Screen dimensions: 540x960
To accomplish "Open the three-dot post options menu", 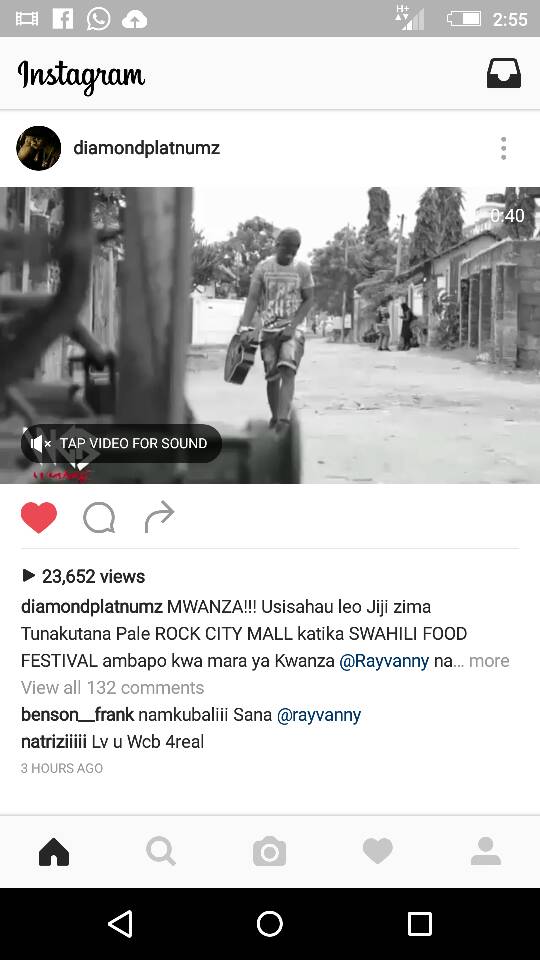I will [x=503, y=148].
